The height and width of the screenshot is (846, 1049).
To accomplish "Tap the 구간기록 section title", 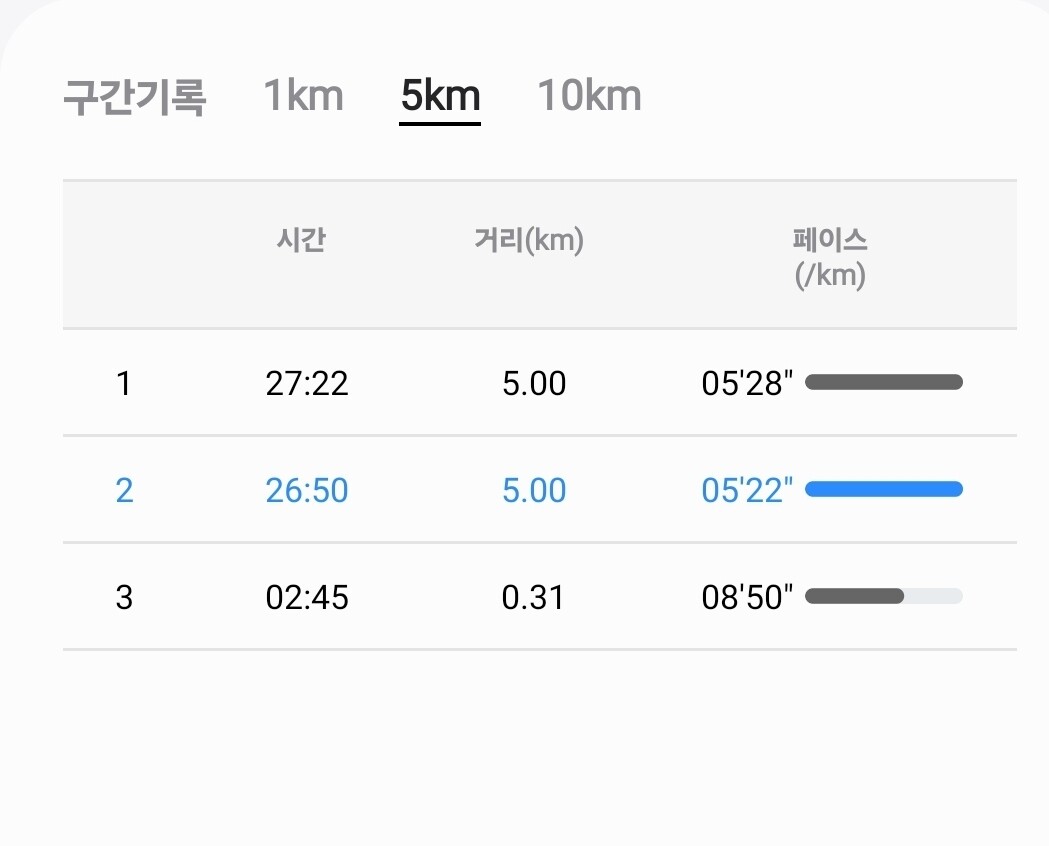I will [134, 98].
